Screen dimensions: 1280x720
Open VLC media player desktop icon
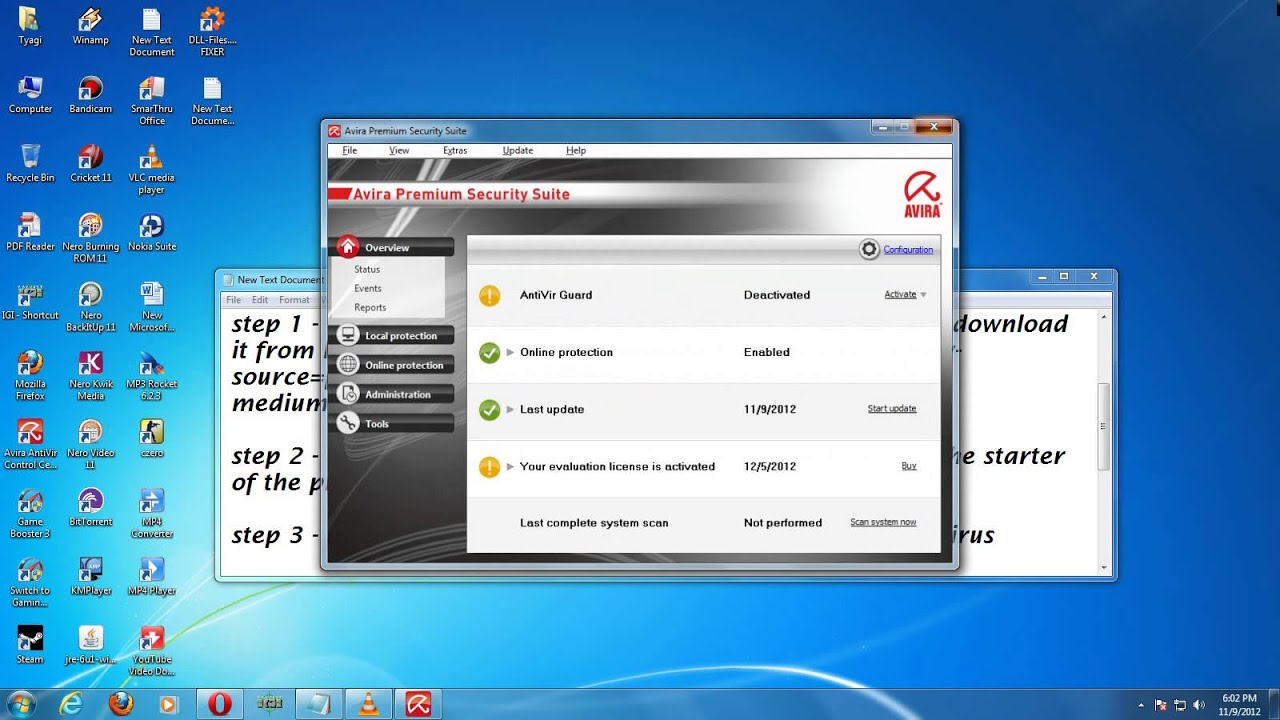point(151,170)
